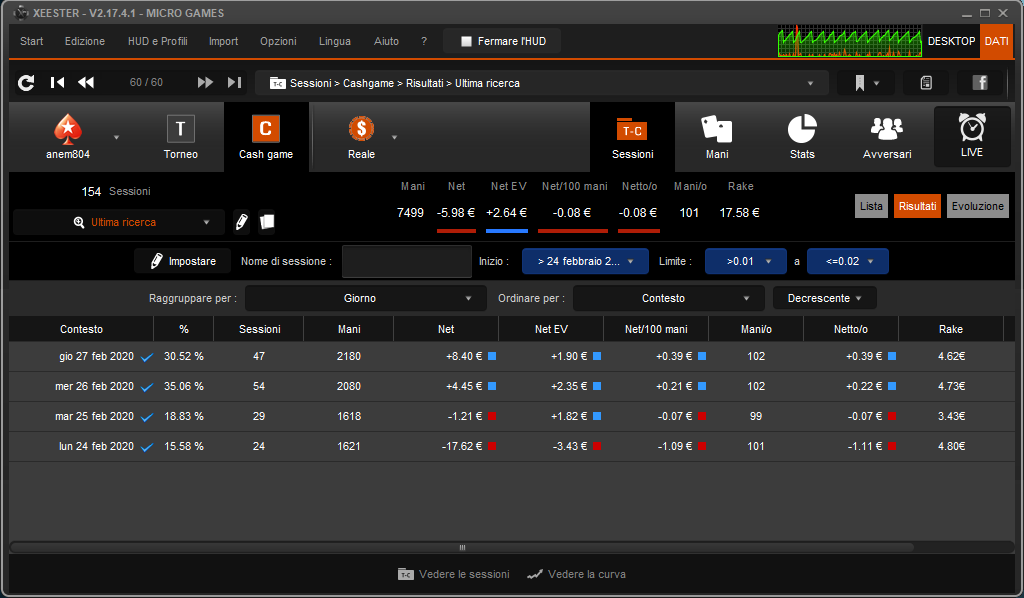Toggle checkmark for mar 25 feb 2020
This screenshot has width=1024, height=598.
click(x=147, y=417)
